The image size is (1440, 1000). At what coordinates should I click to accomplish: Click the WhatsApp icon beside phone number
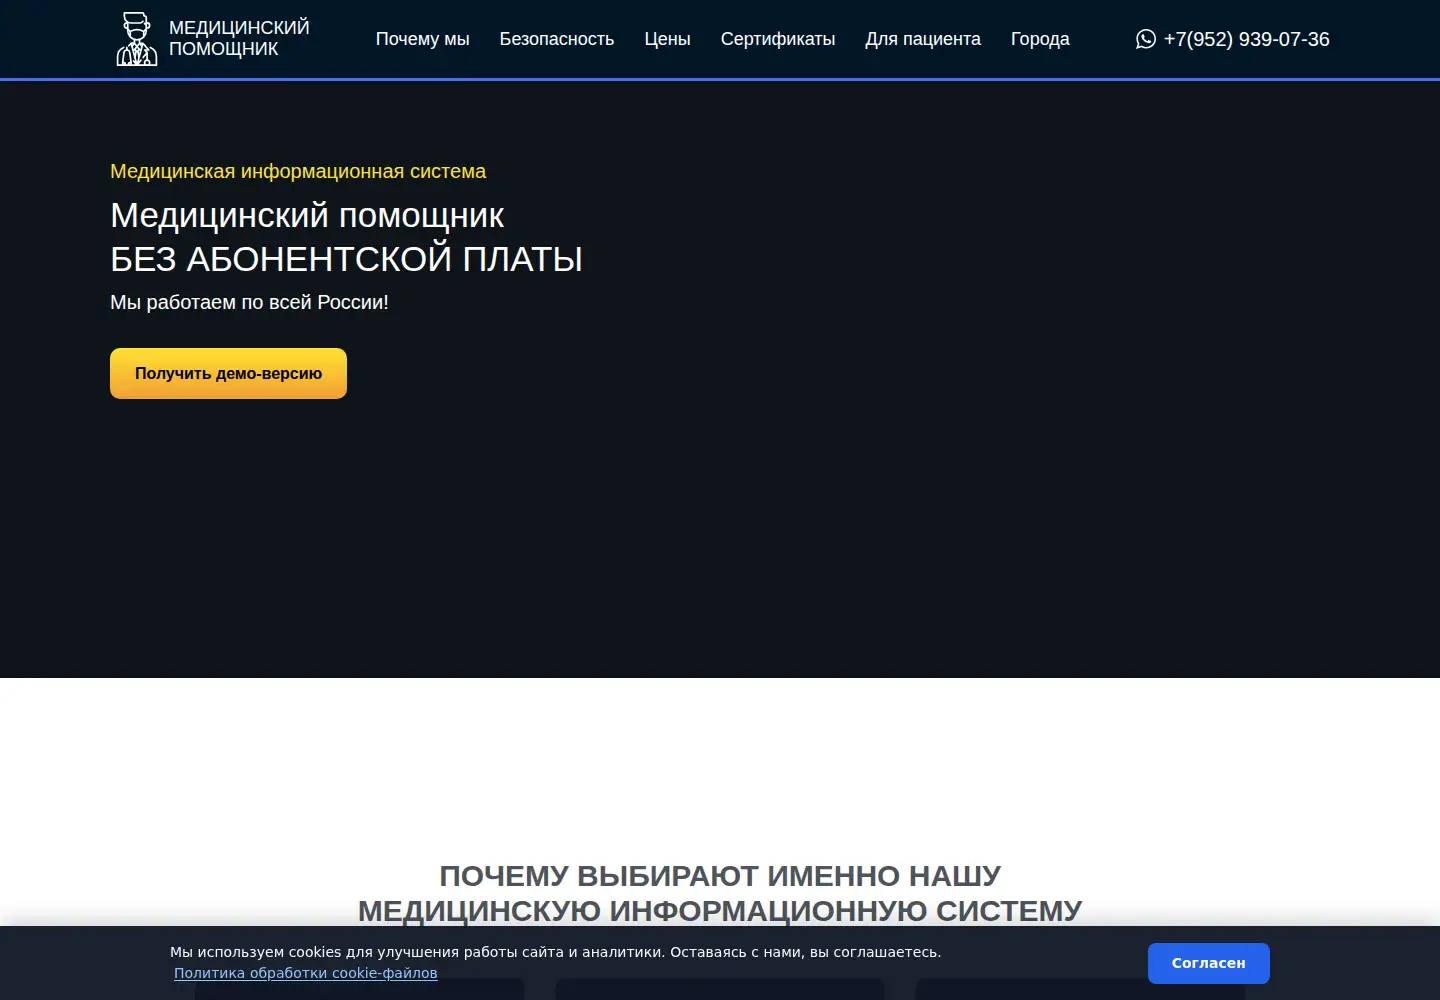1146,39
